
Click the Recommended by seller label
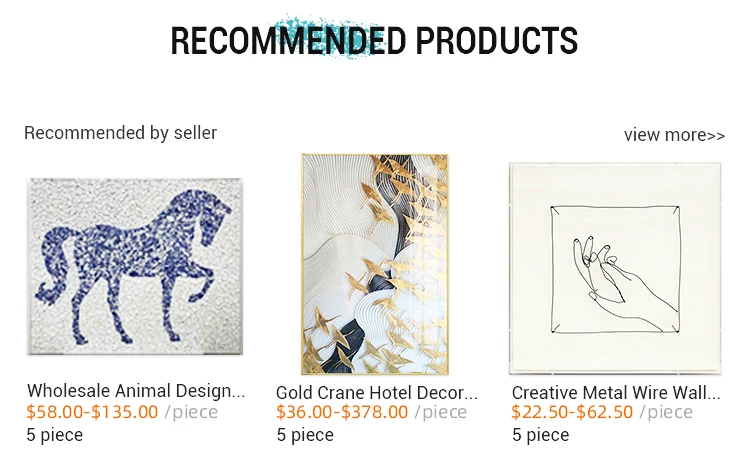(x=120, y=133)
